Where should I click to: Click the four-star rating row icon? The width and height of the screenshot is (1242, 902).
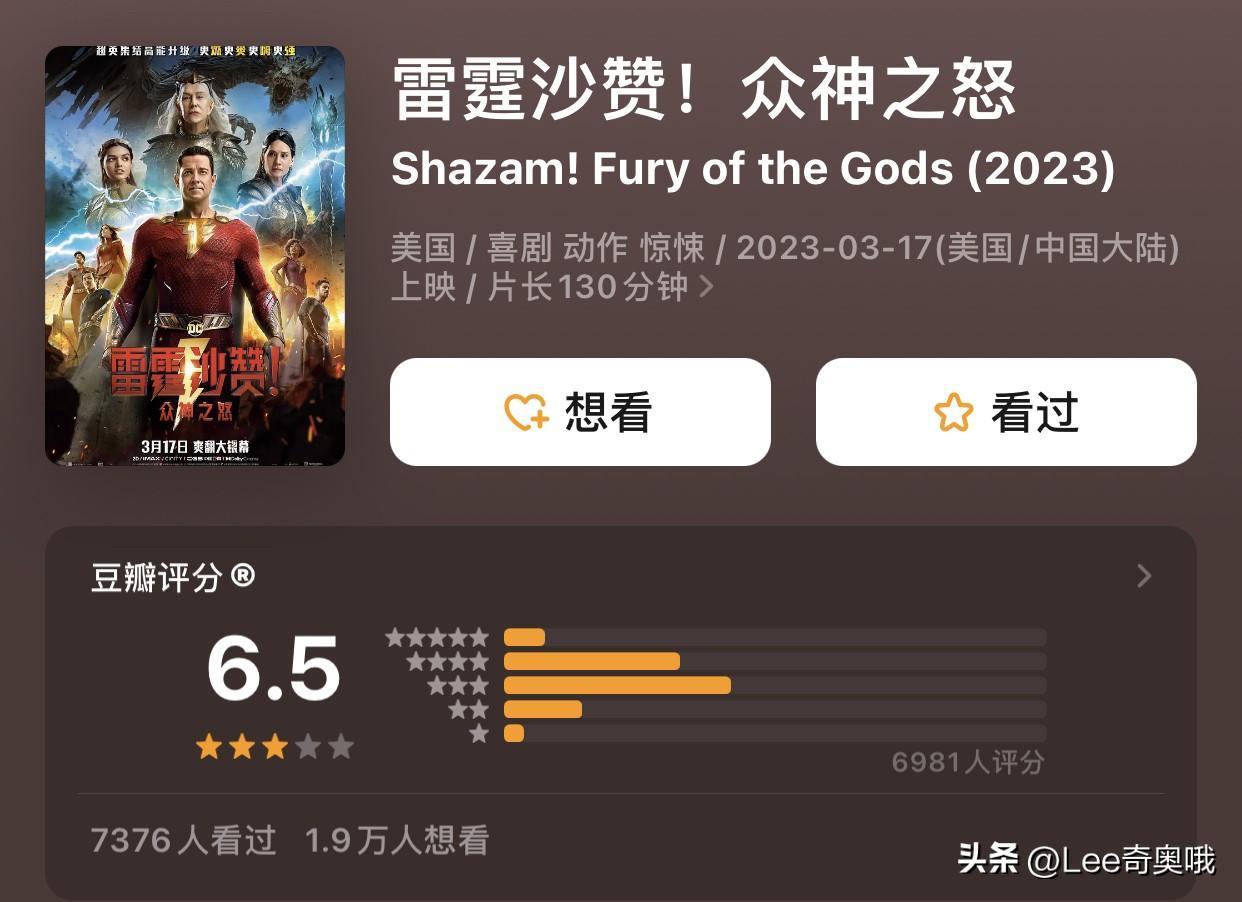(x=447, y=661)
